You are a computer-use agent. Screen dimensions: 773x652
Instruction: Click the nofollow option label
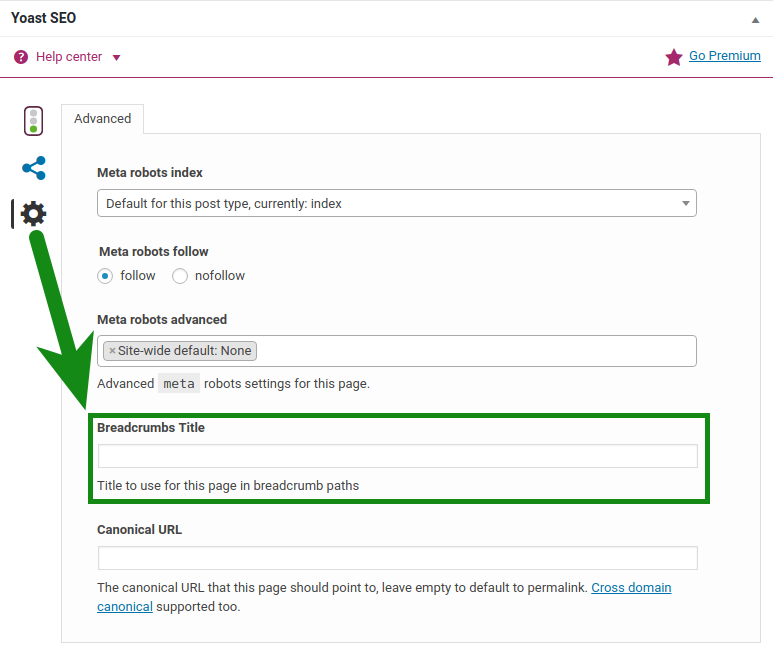click(x=220, y=275)
